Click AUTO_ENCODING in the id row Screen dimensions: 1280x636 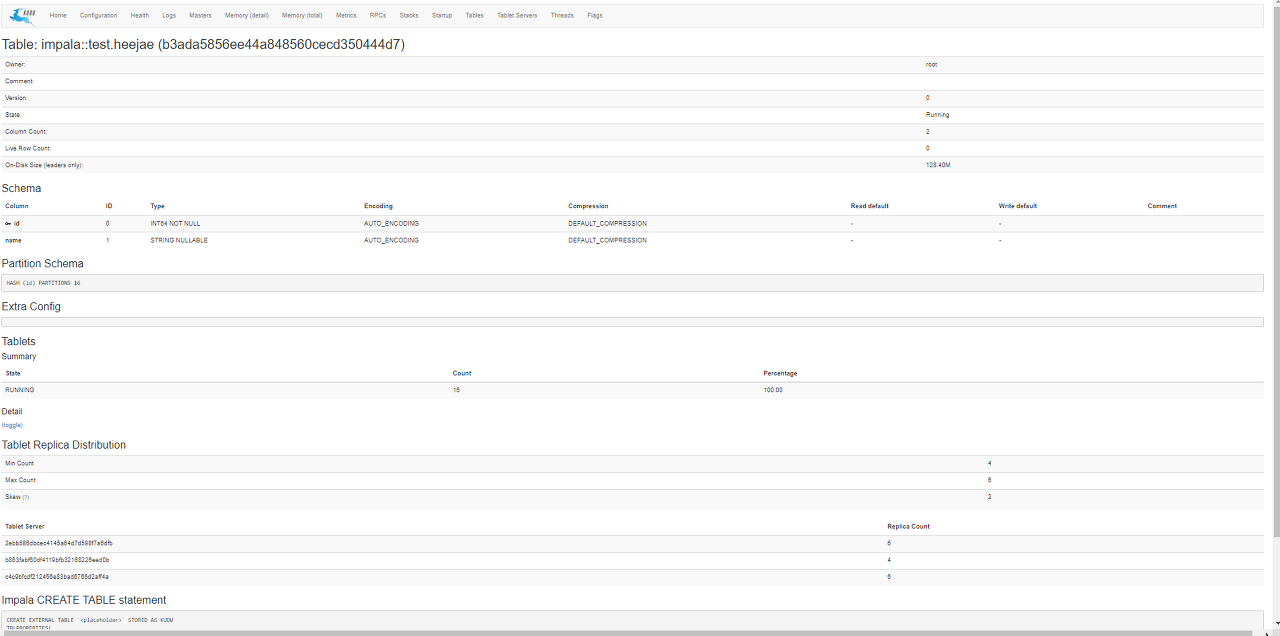[391, 223]
